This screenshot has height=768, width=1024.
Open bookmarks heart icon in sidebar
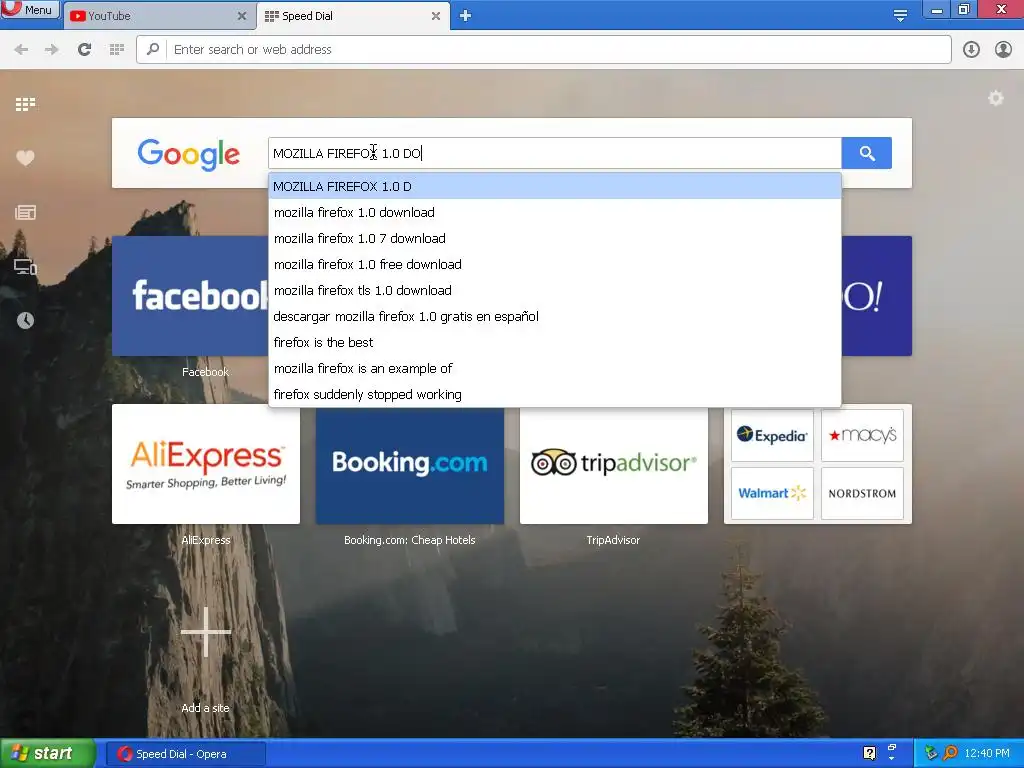[x=25, y=157]
